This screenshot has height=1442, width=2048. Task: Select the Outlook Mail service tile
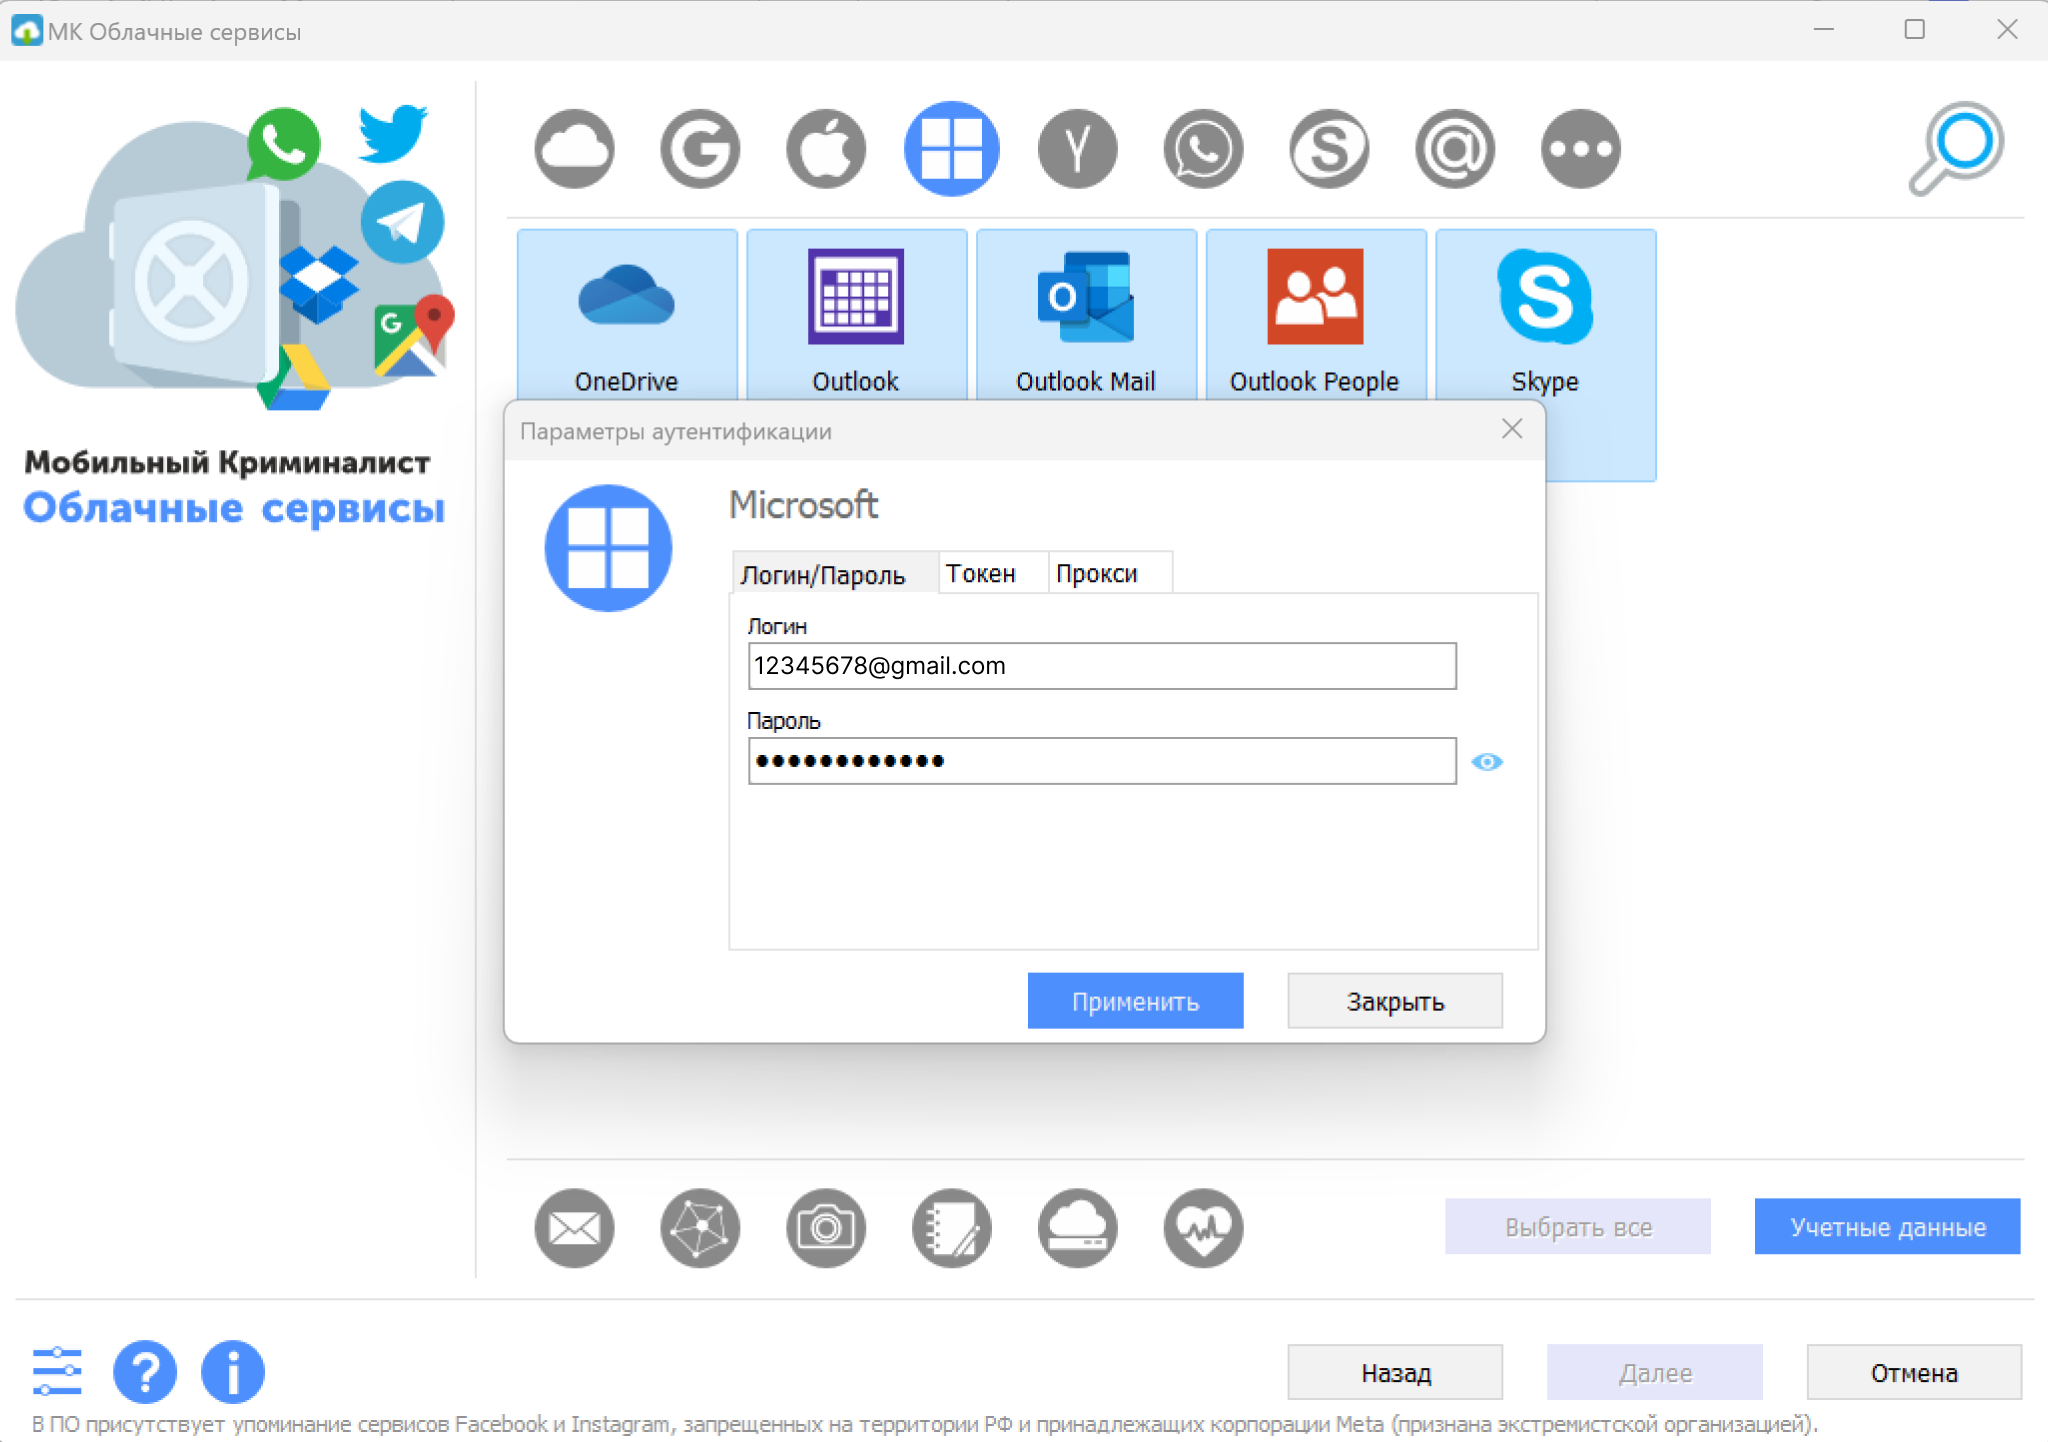point(1086,315)
